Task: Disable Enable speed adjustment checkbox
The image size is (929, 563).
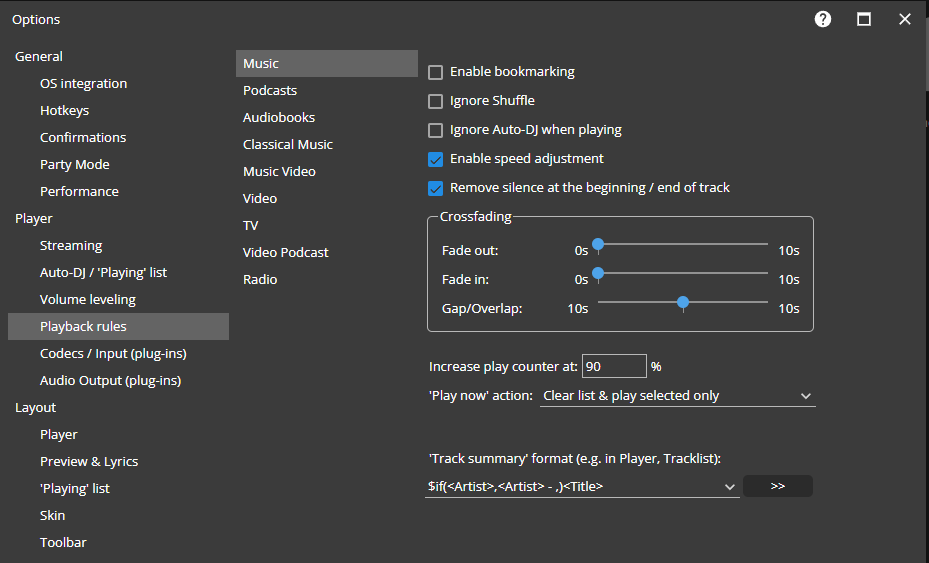Action: click(x=435, y=159)
